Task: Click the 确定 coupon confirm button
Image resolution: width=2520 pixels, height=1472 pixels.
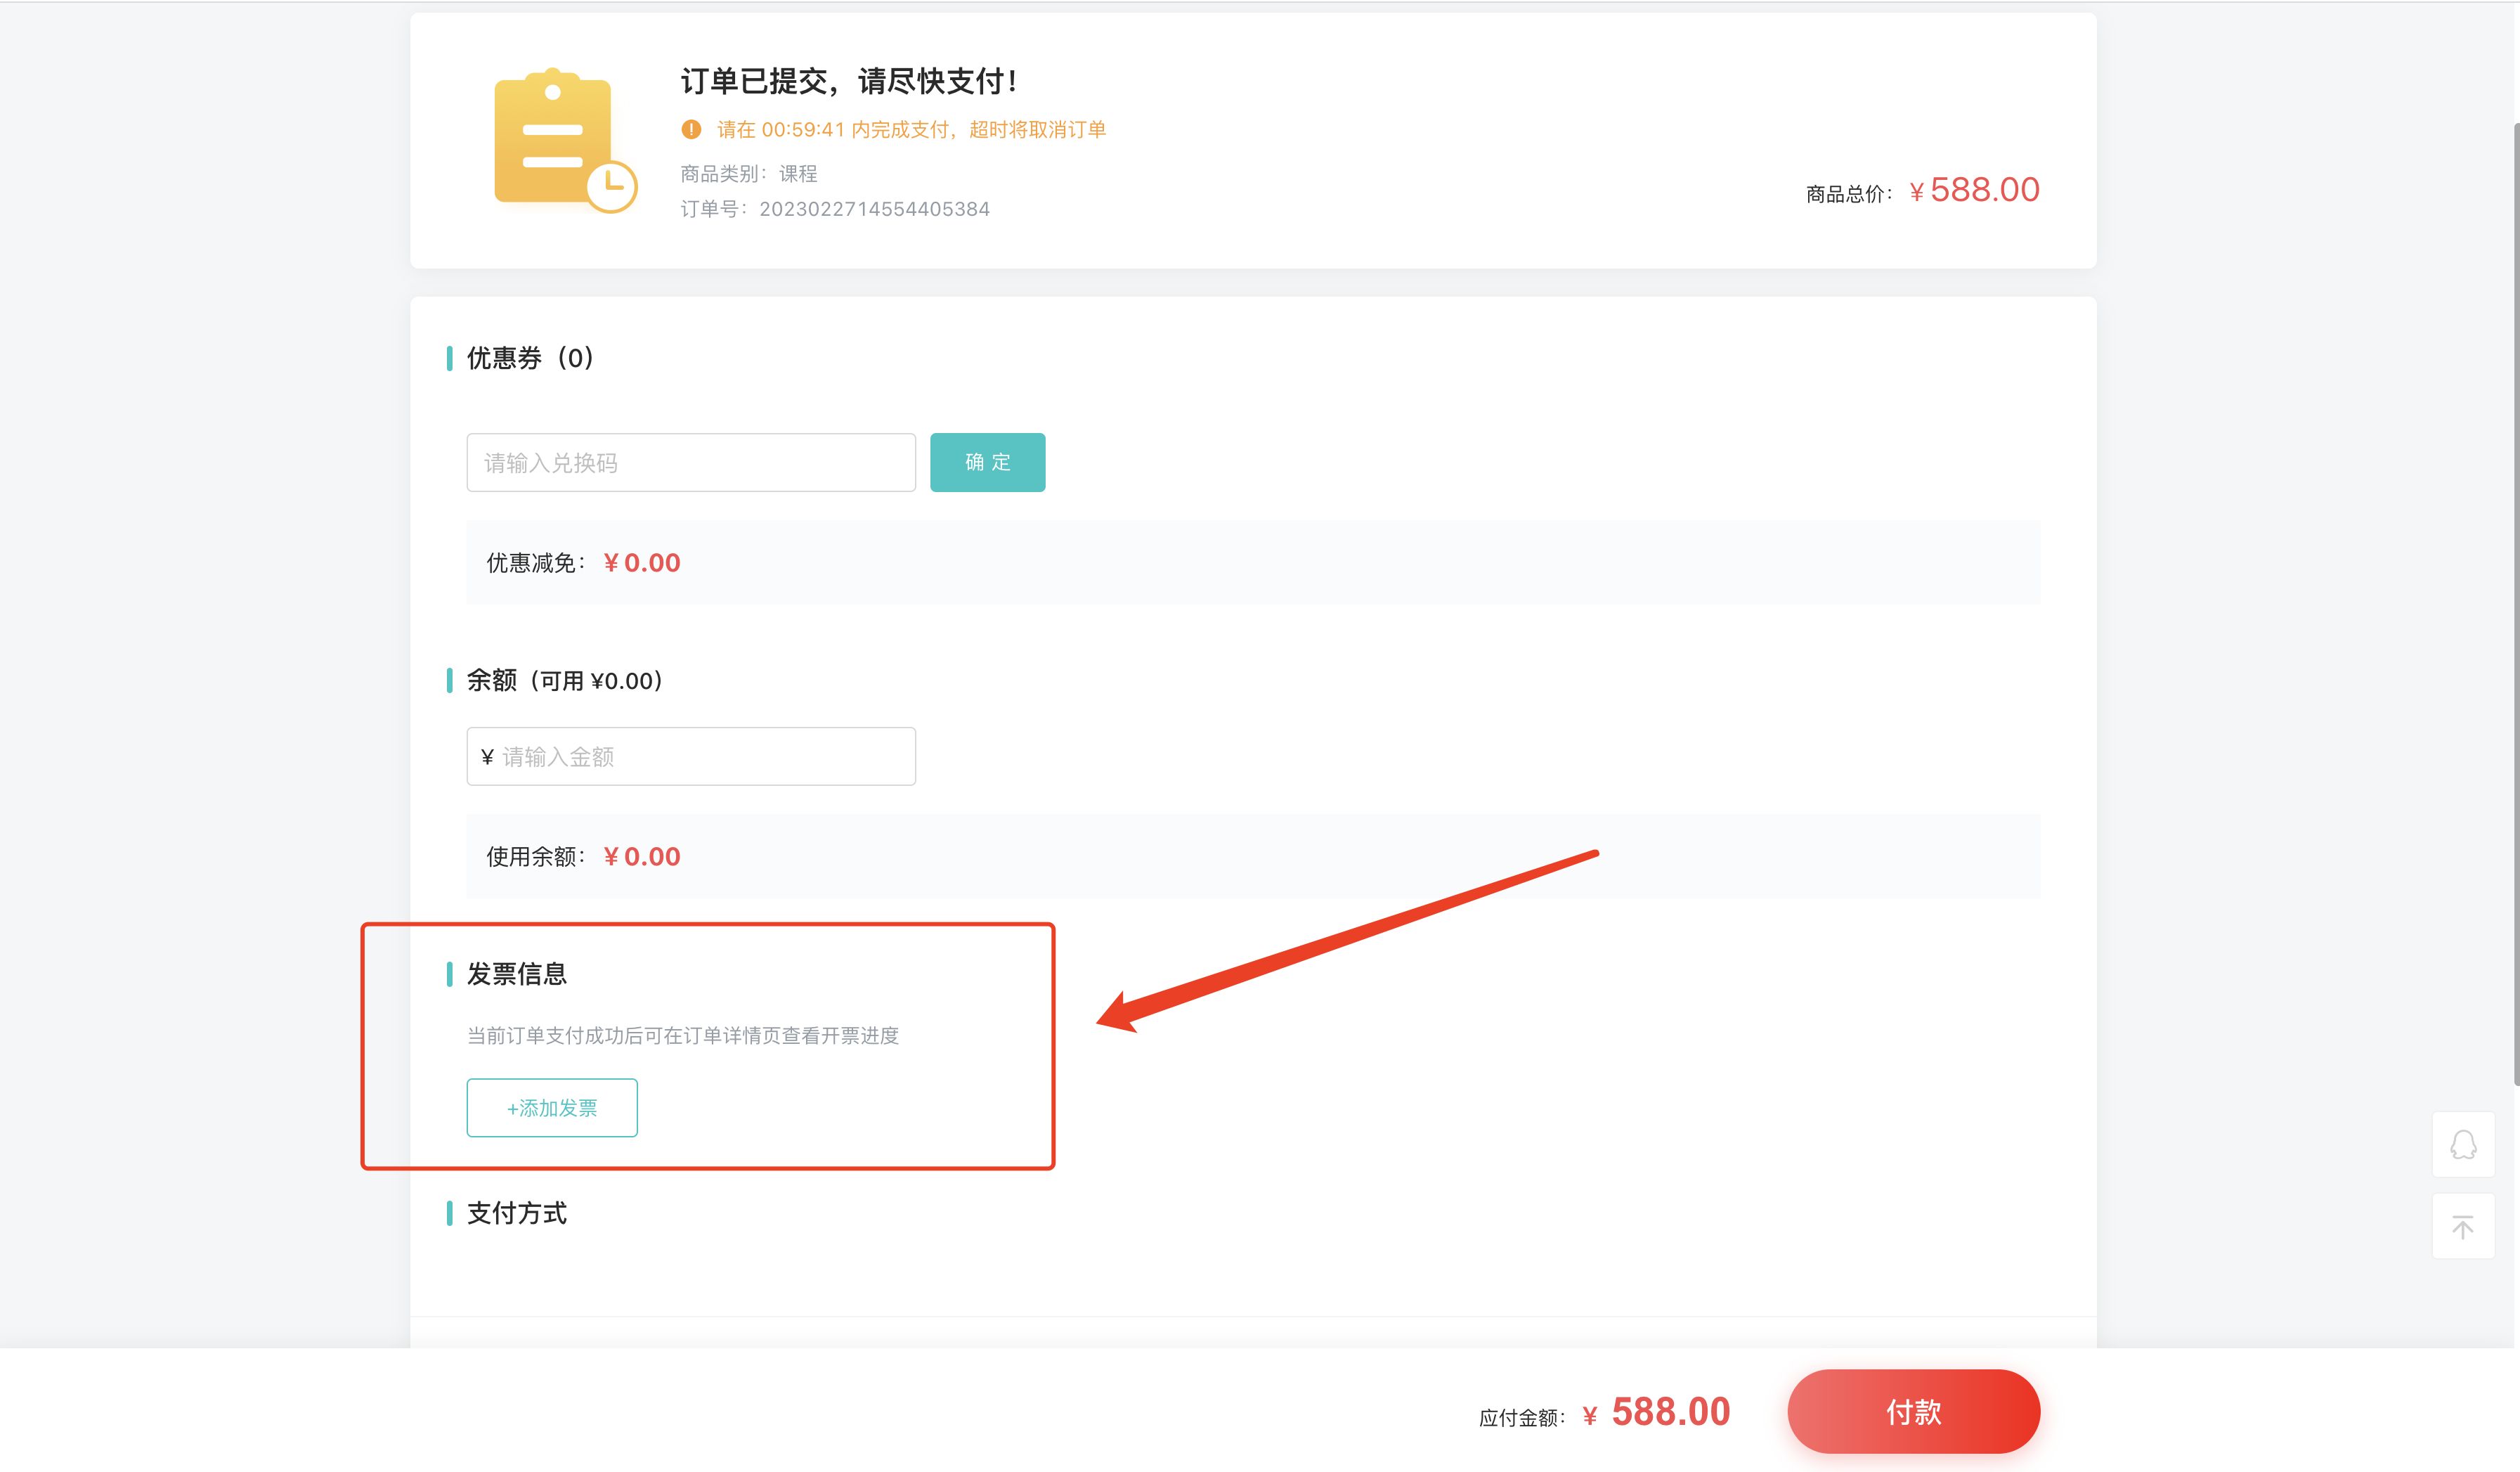Action: click(987, 462)
